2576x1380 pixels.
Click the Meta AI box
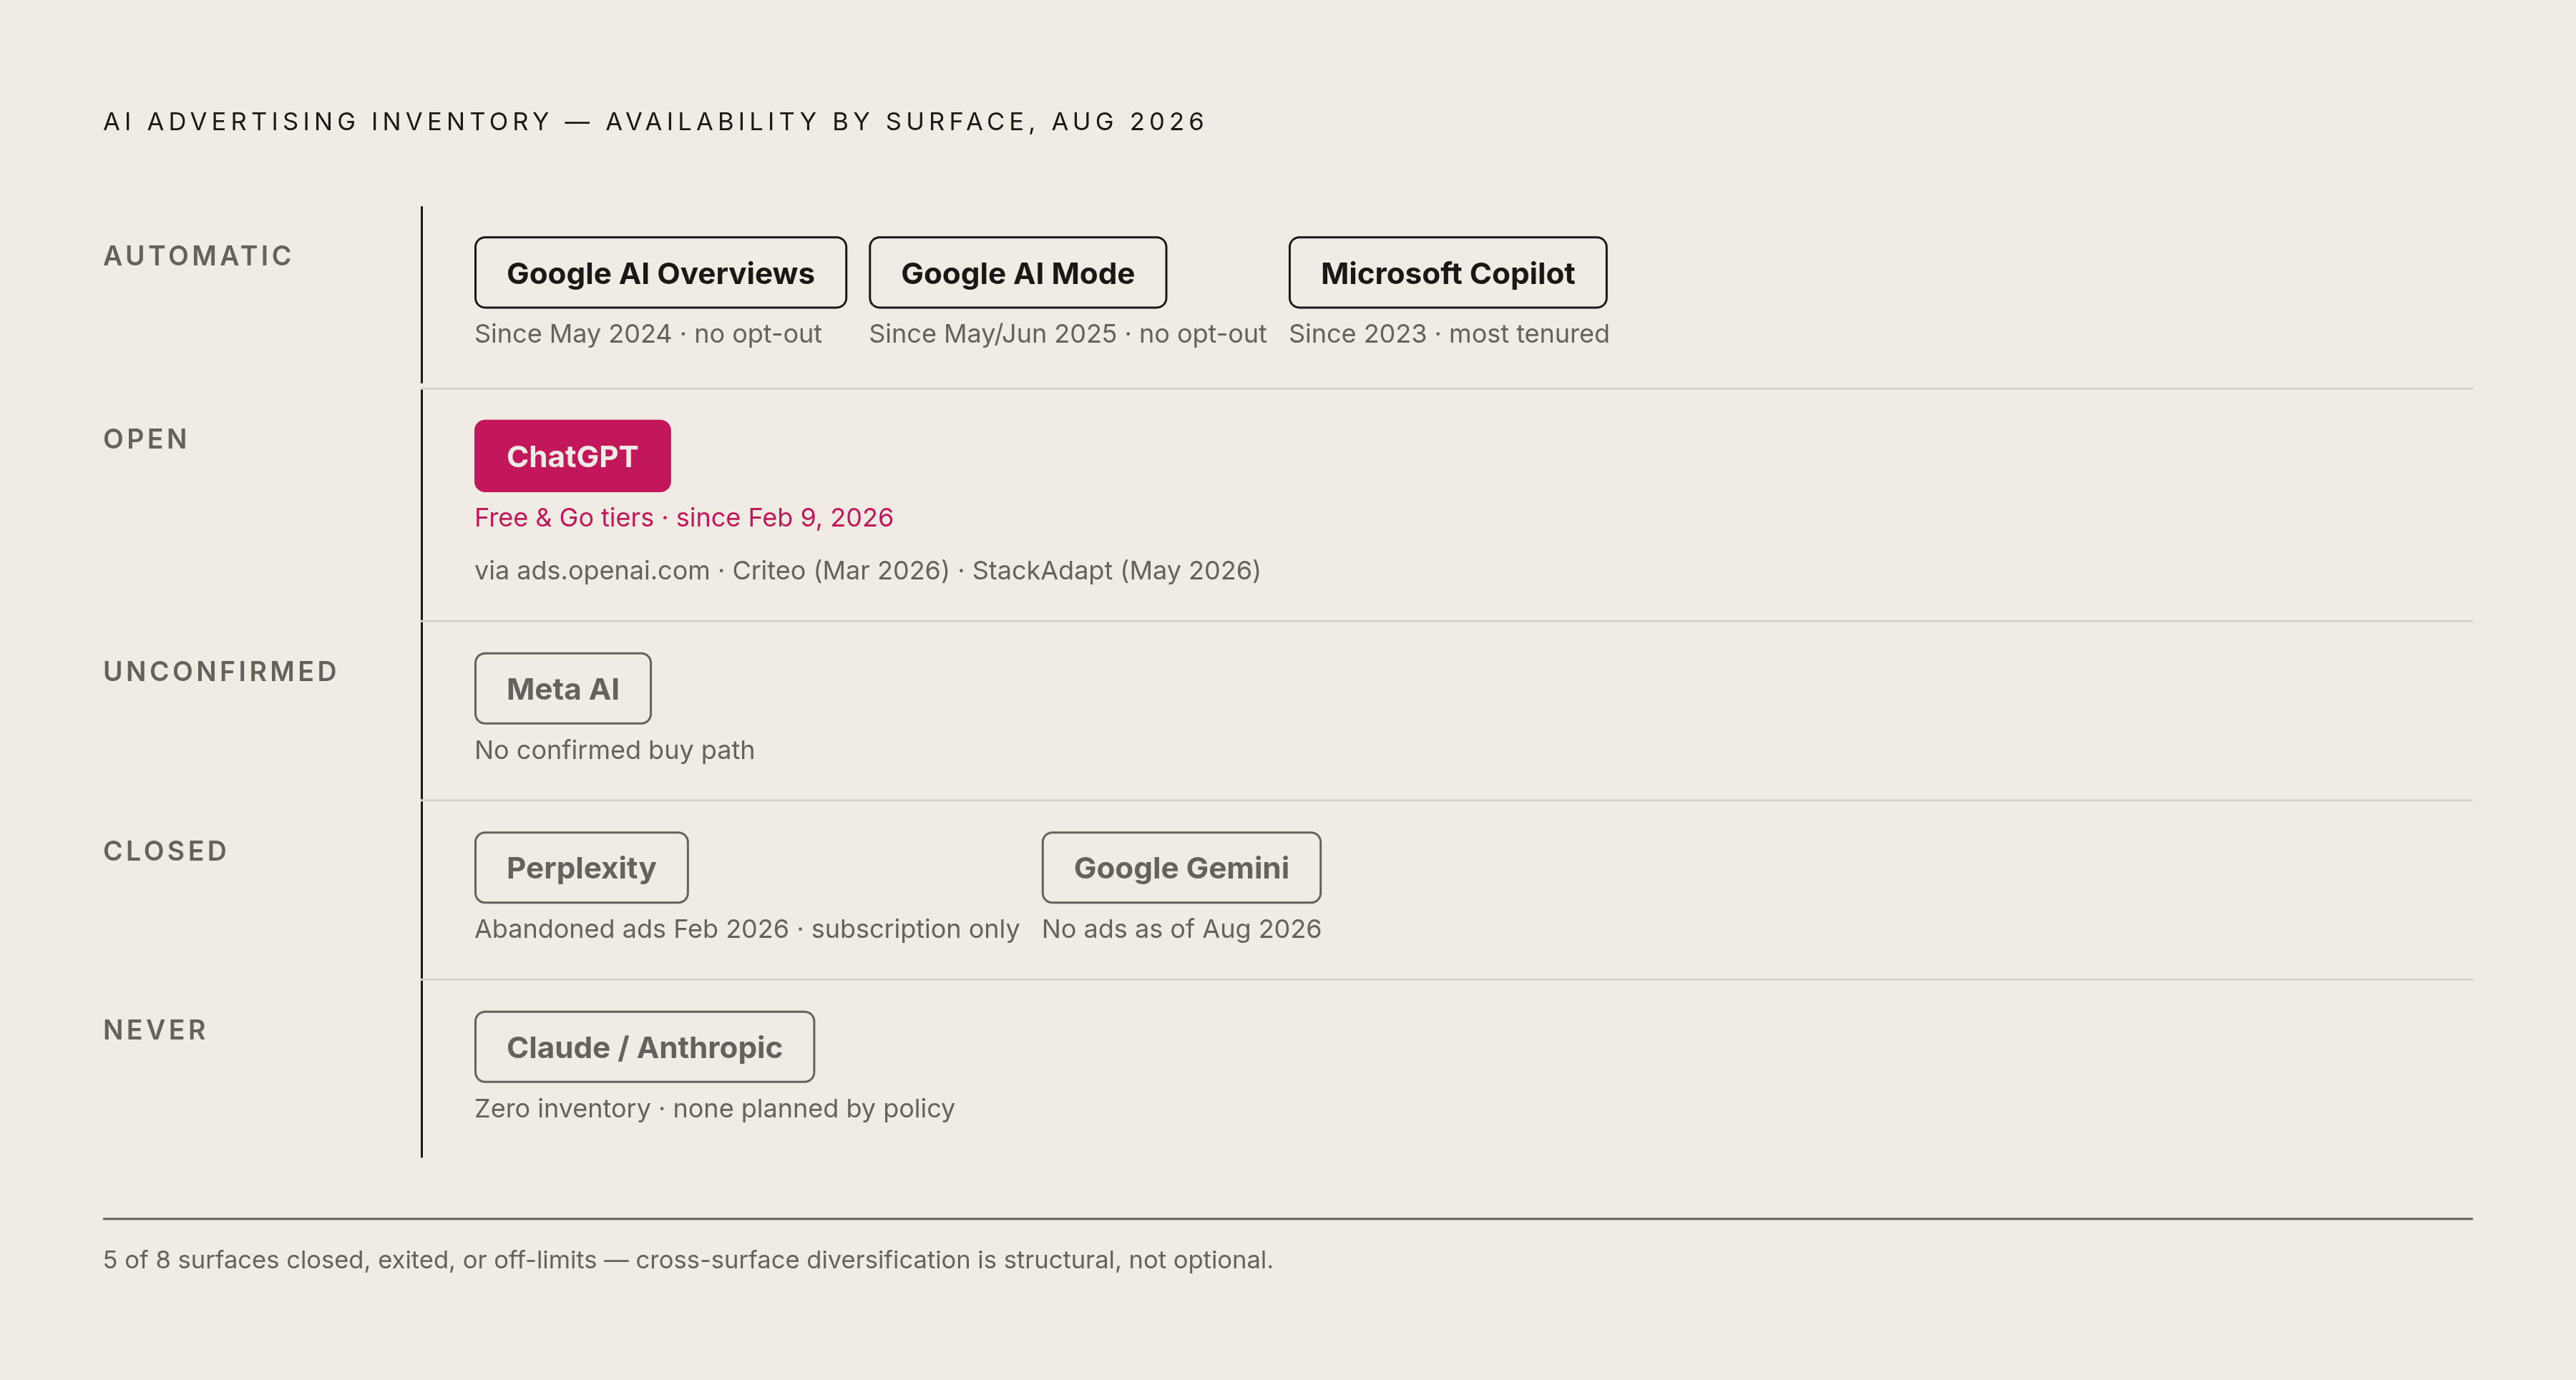[x=562, y=688]
